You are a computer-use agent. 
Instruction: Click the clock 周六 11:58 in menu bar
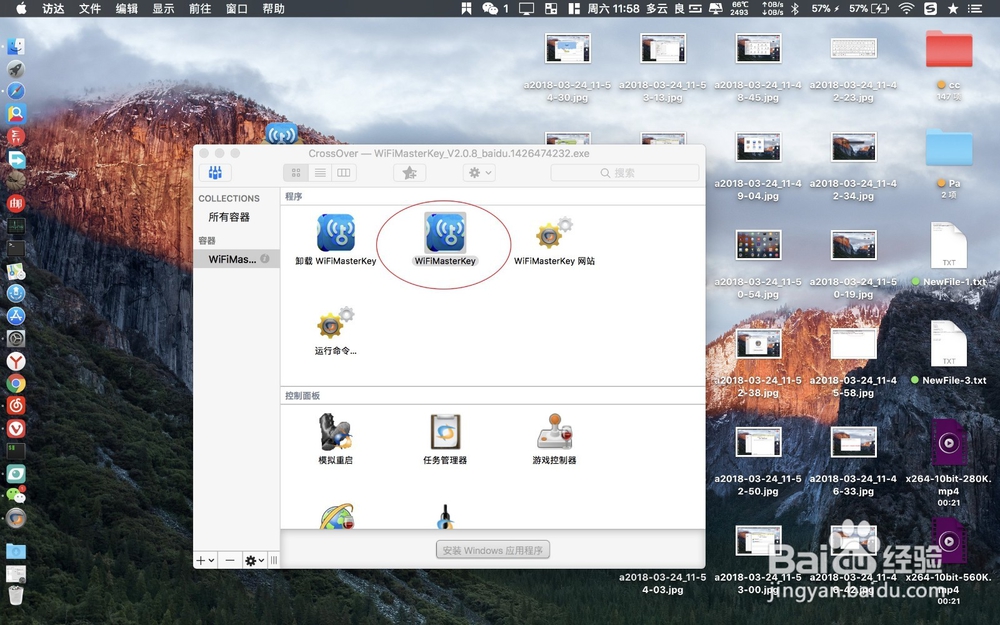point(612,8)
